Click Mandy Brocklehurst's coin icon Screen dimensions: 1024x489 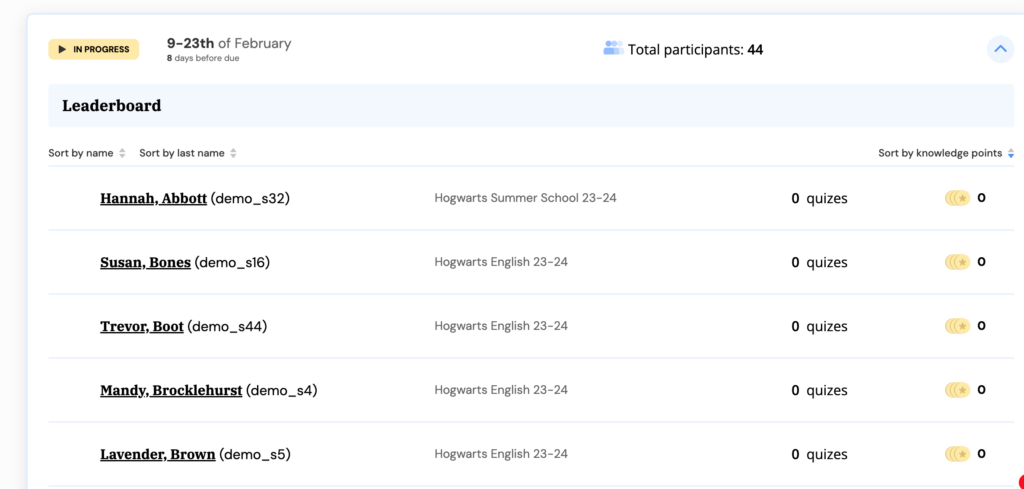point(957,390)
